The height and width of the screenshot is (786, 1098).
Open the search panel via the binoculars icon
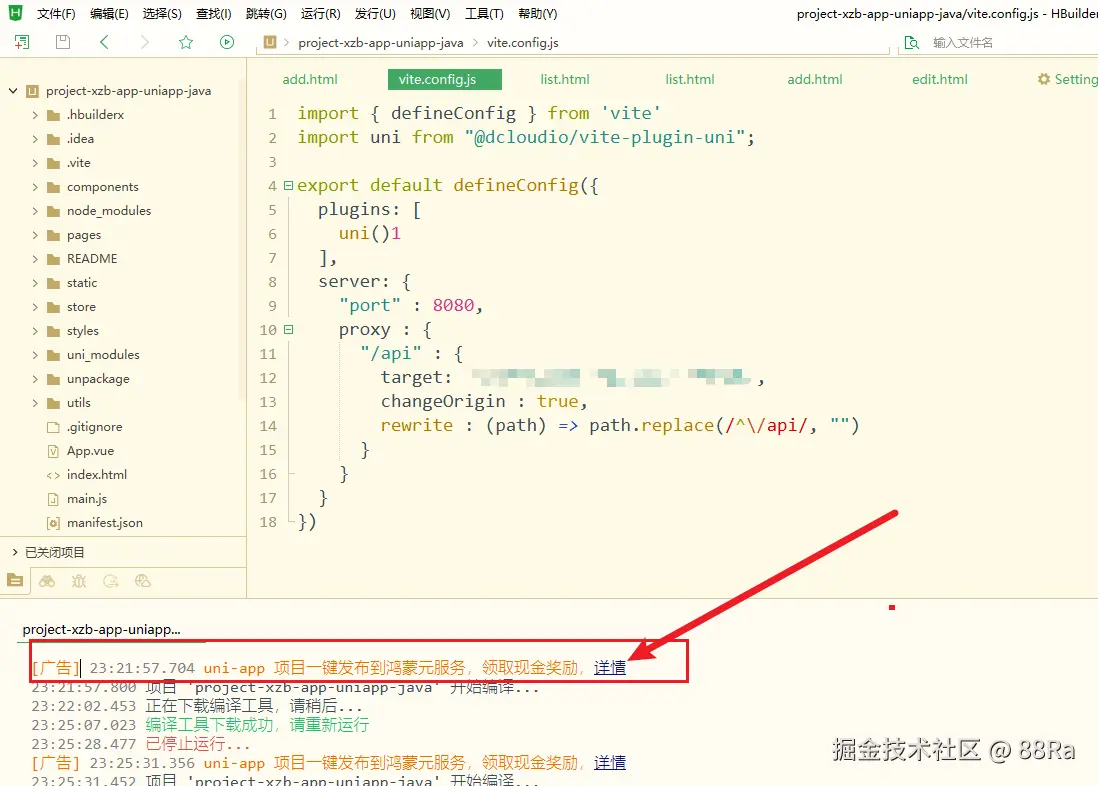[47, 580]
